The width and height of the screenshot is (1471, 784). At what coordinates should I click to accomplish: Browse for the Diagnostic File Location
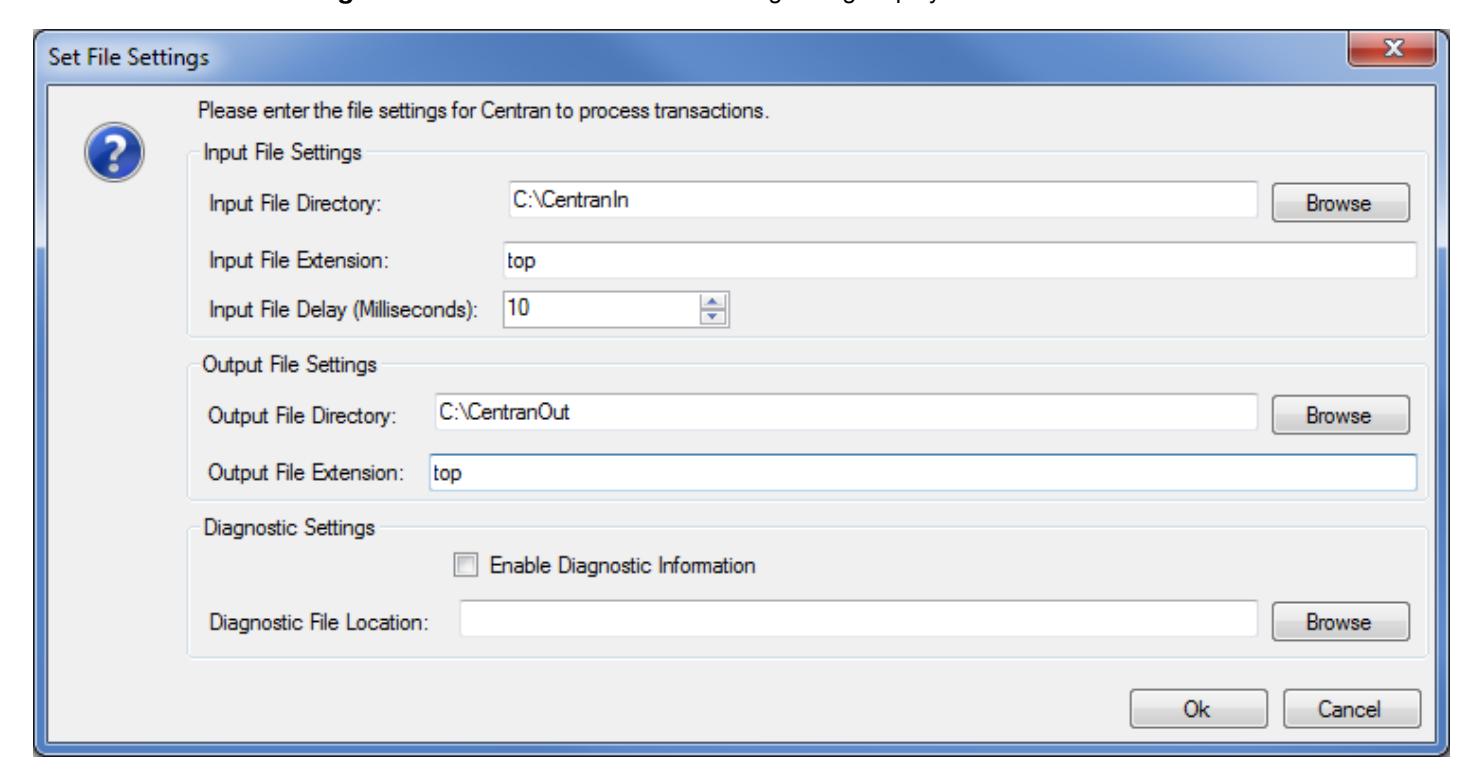[x=1338, y=622]
